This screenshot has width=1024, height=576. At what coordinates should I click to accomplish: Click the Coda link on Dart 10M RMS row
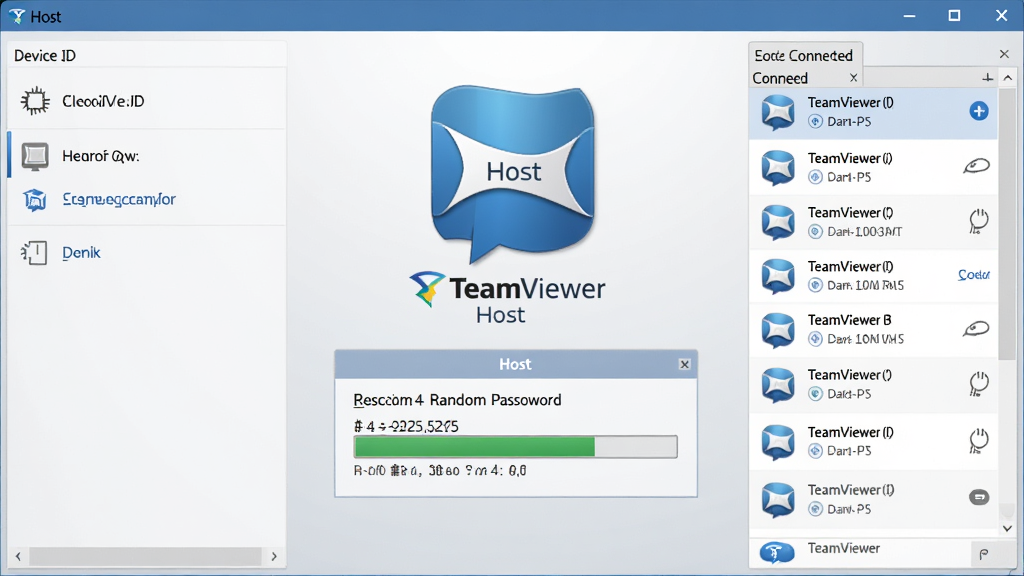974,275
